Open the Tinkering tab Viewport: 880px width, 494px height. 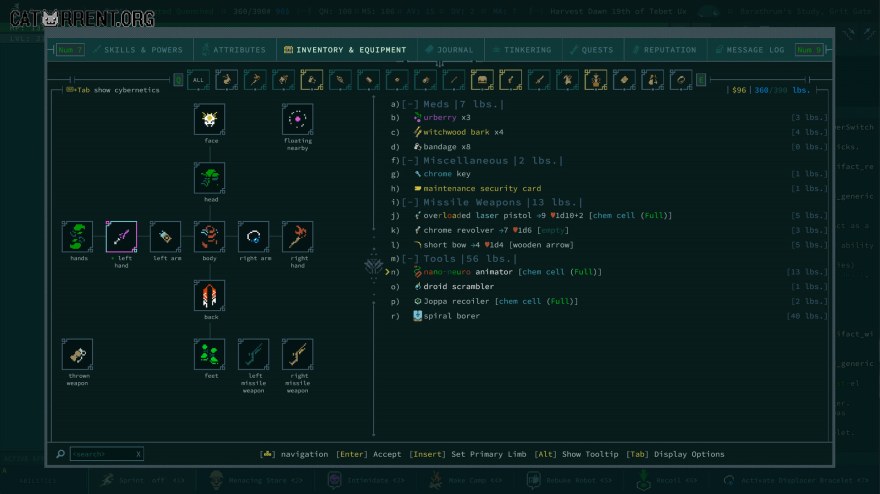[522, 50]
